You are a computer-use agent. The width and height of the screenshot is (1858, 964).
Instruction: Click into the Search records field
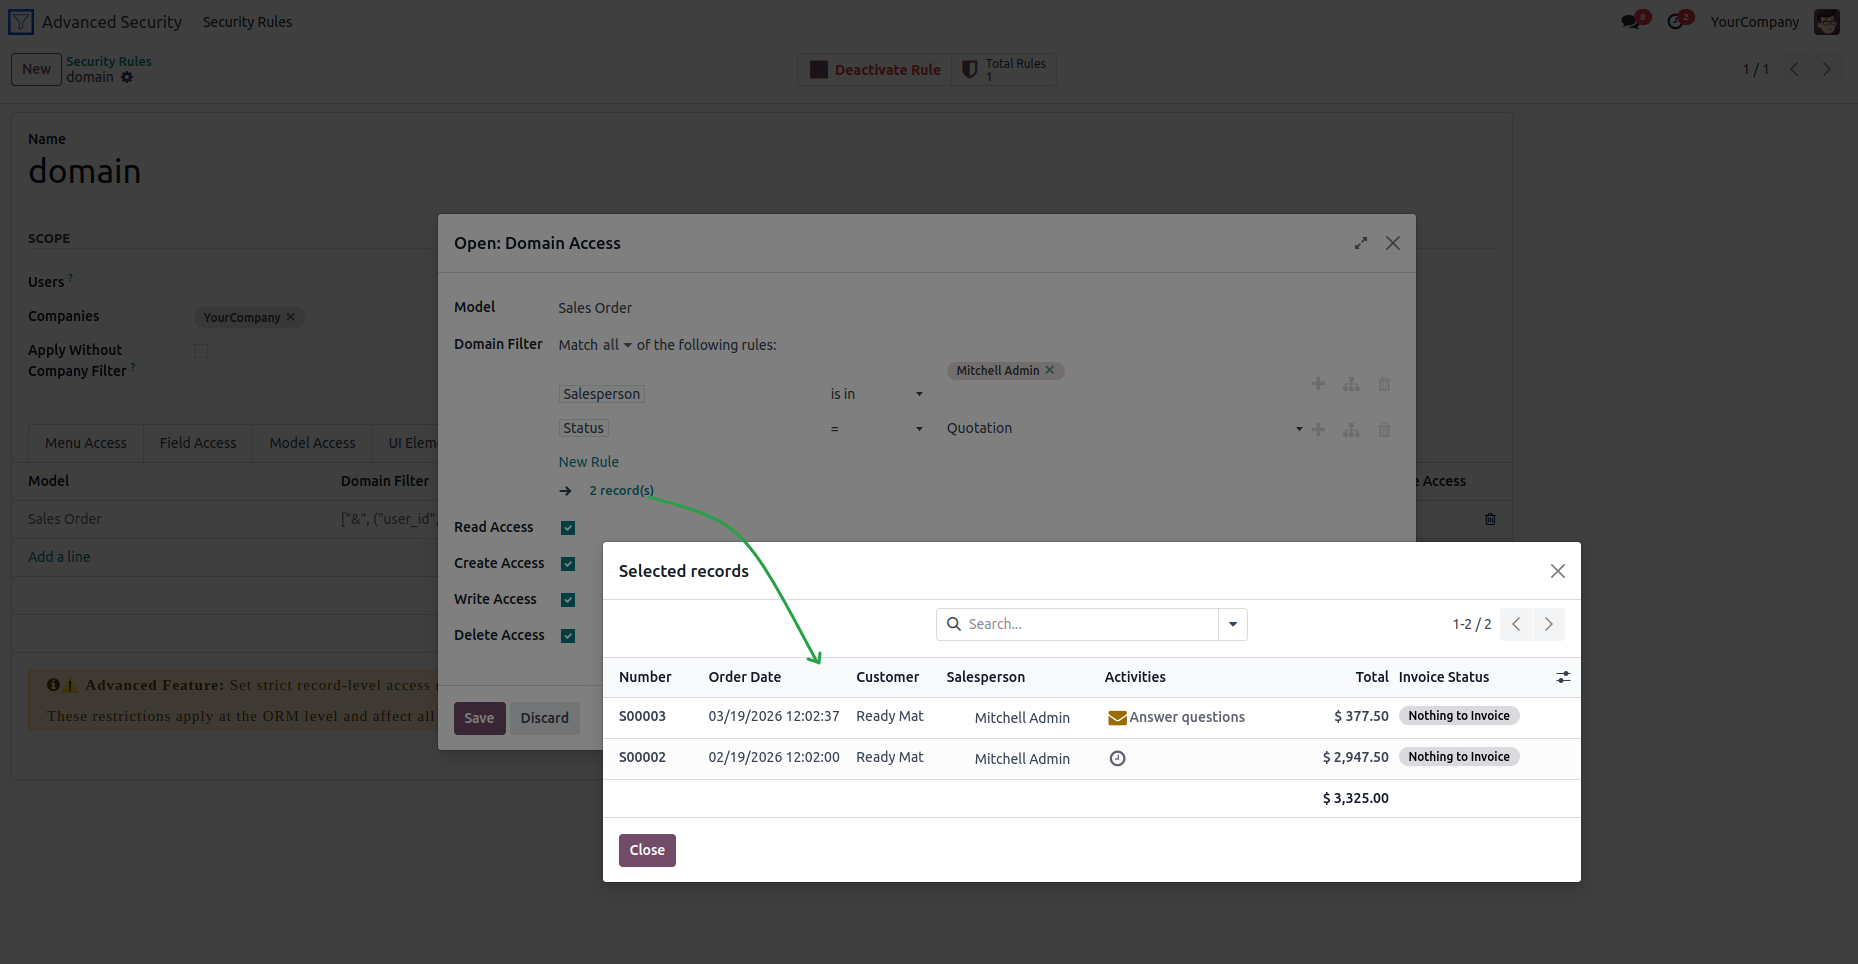pyautogui.click(x=1089, y=624)
